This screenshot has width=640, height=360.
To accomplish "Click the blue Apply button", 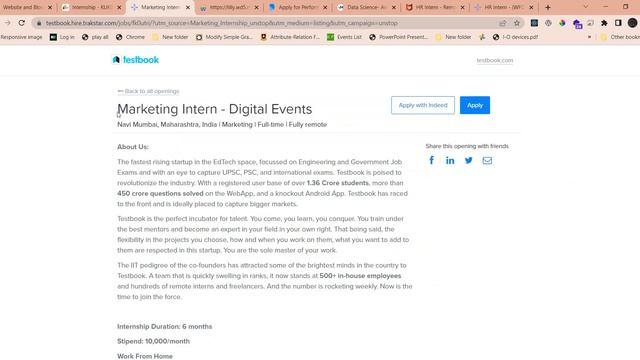I will 475,105.
